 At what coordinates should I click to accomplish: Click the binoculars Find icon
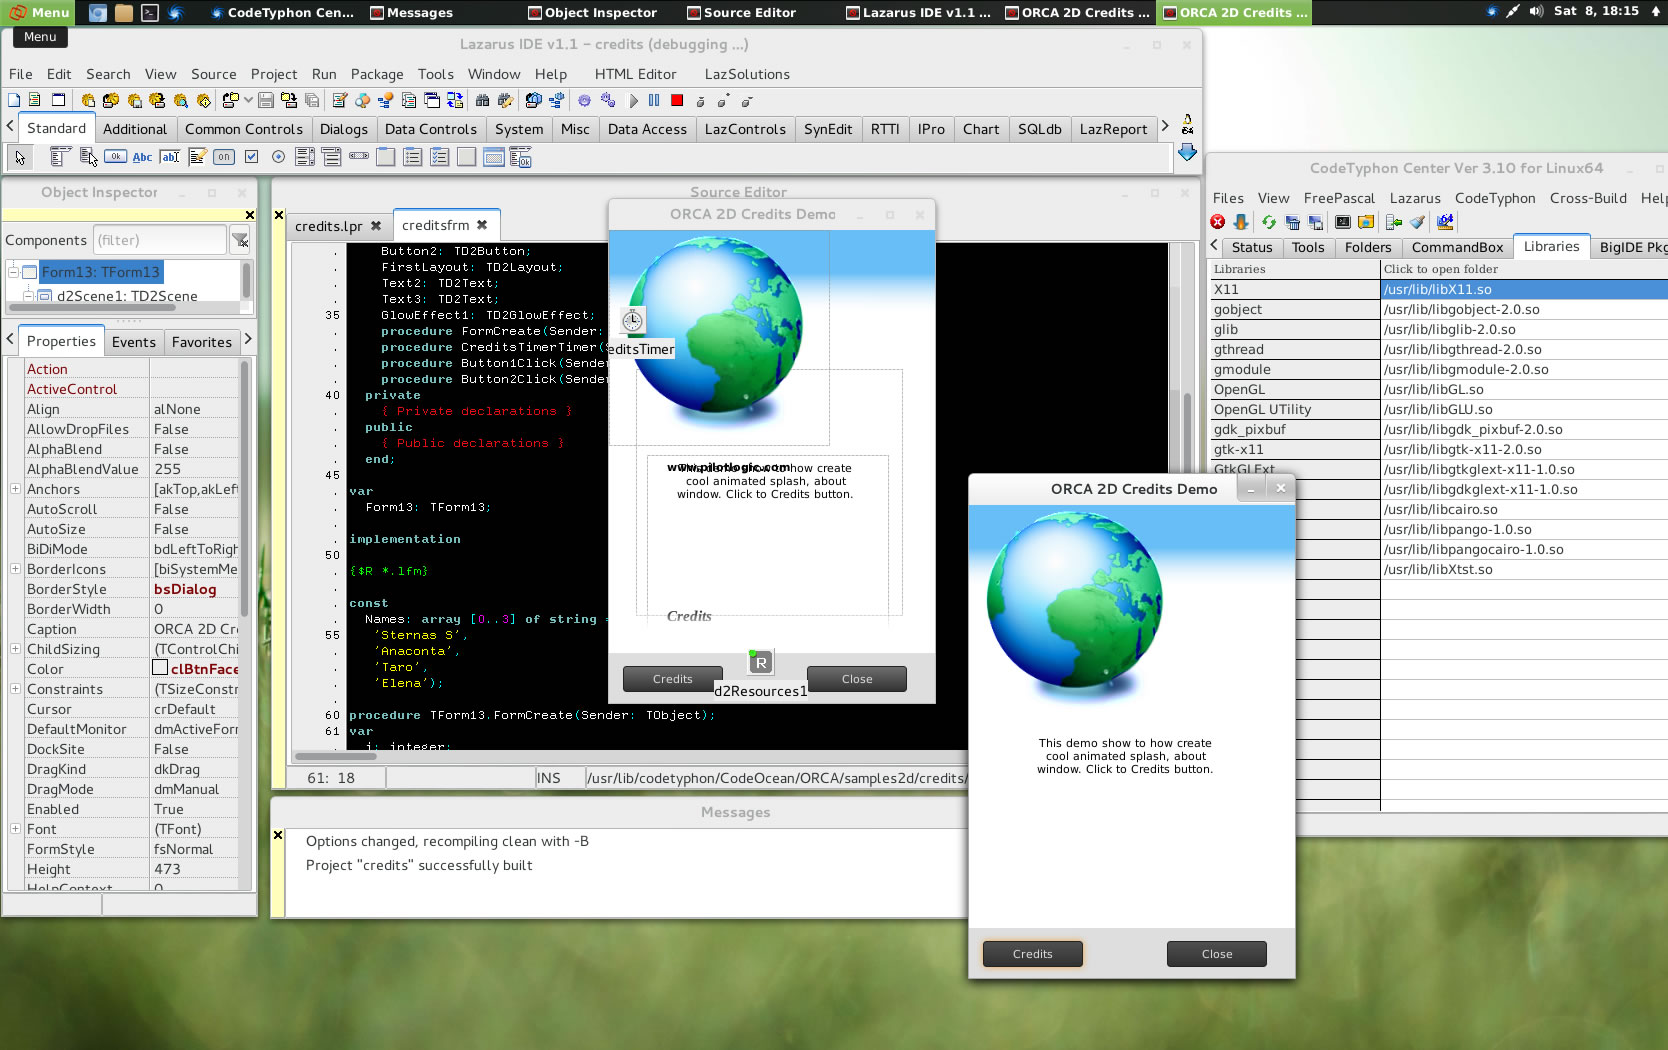482,100
